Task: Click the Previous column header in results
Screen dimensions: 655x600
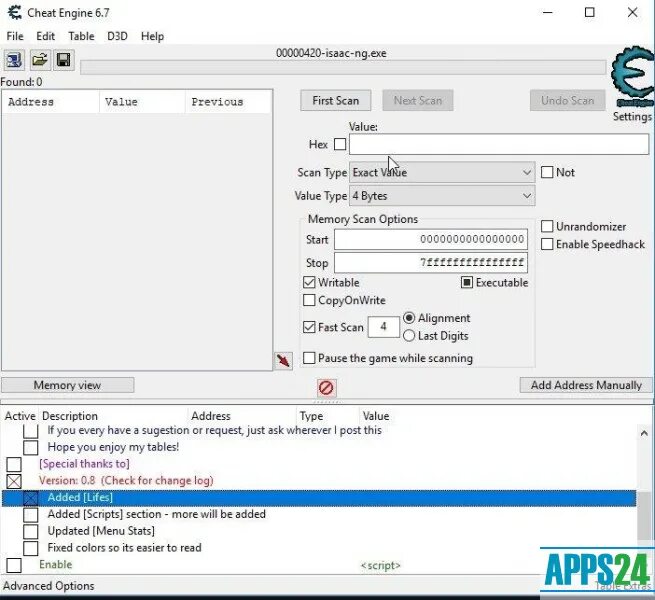Action: click(228, 102)
